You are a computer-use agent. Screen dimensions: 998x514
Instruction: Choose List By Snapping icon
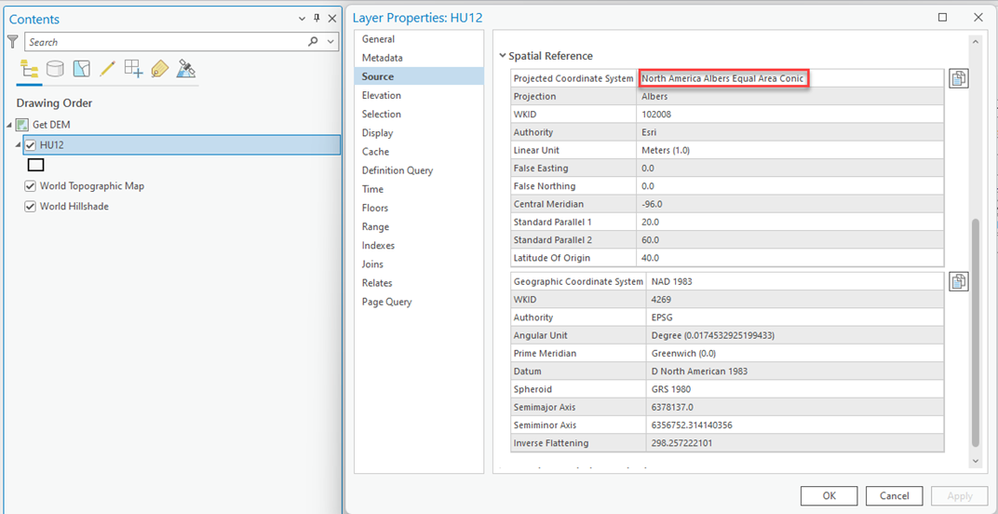coord(134,68)
